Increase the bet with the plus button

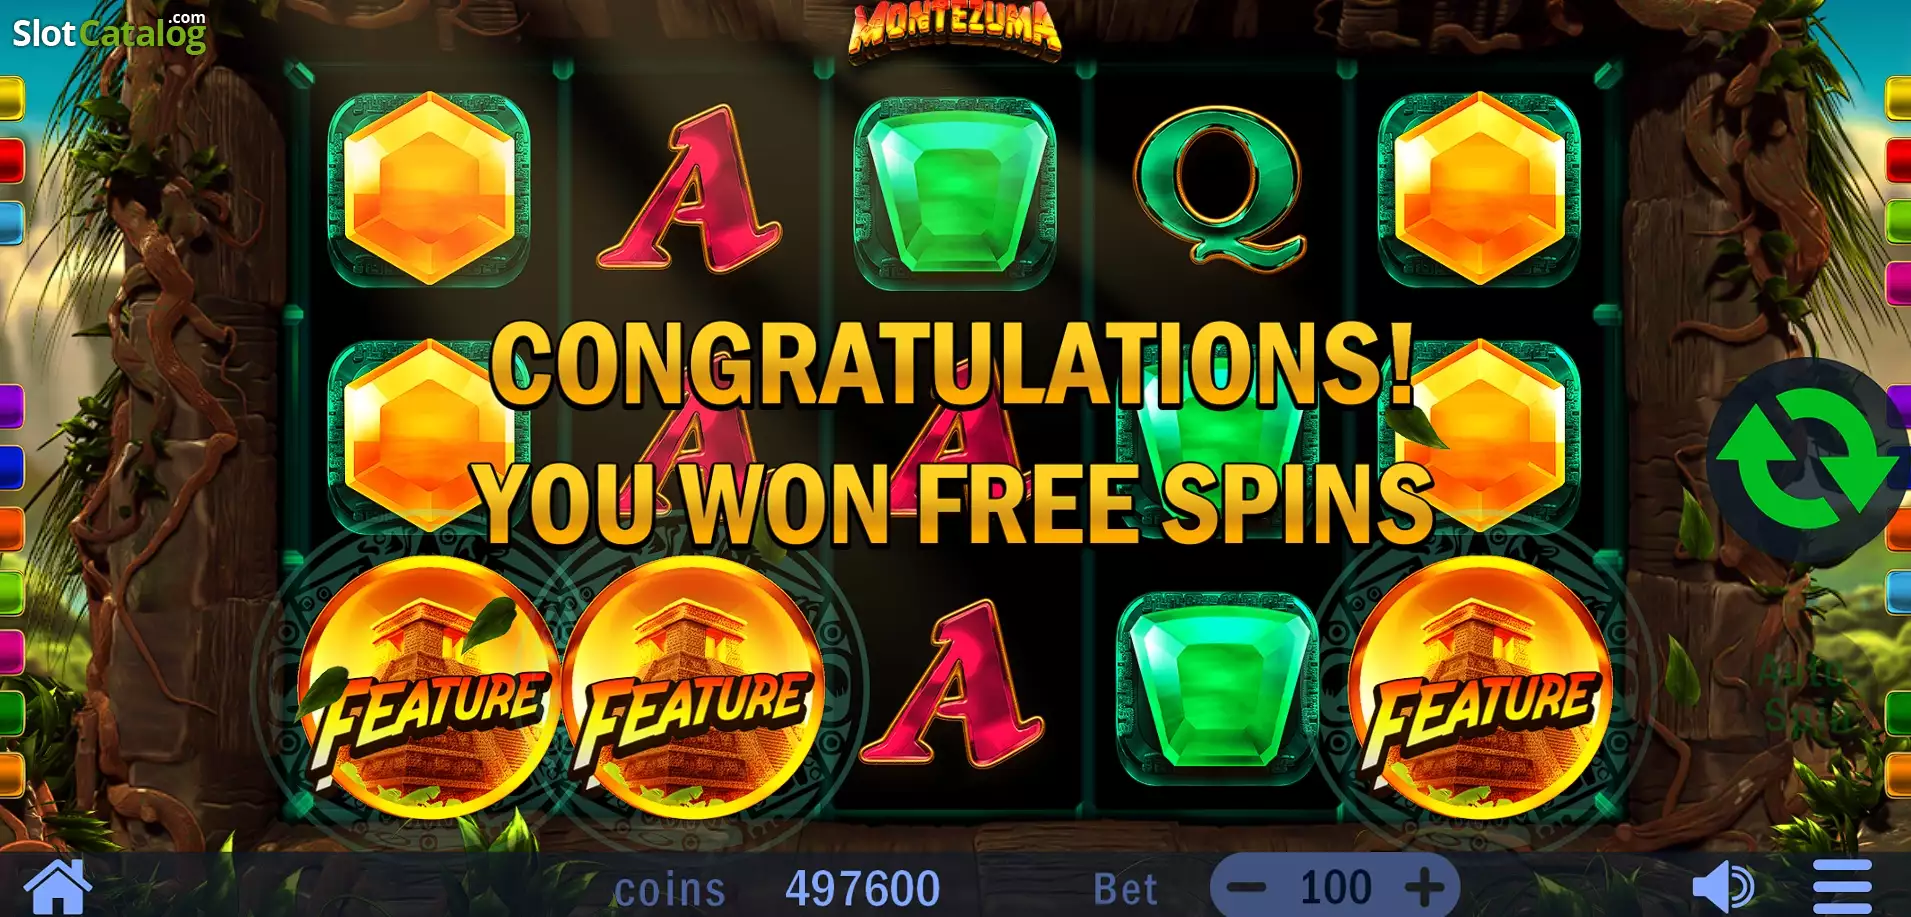point(1424,887)
